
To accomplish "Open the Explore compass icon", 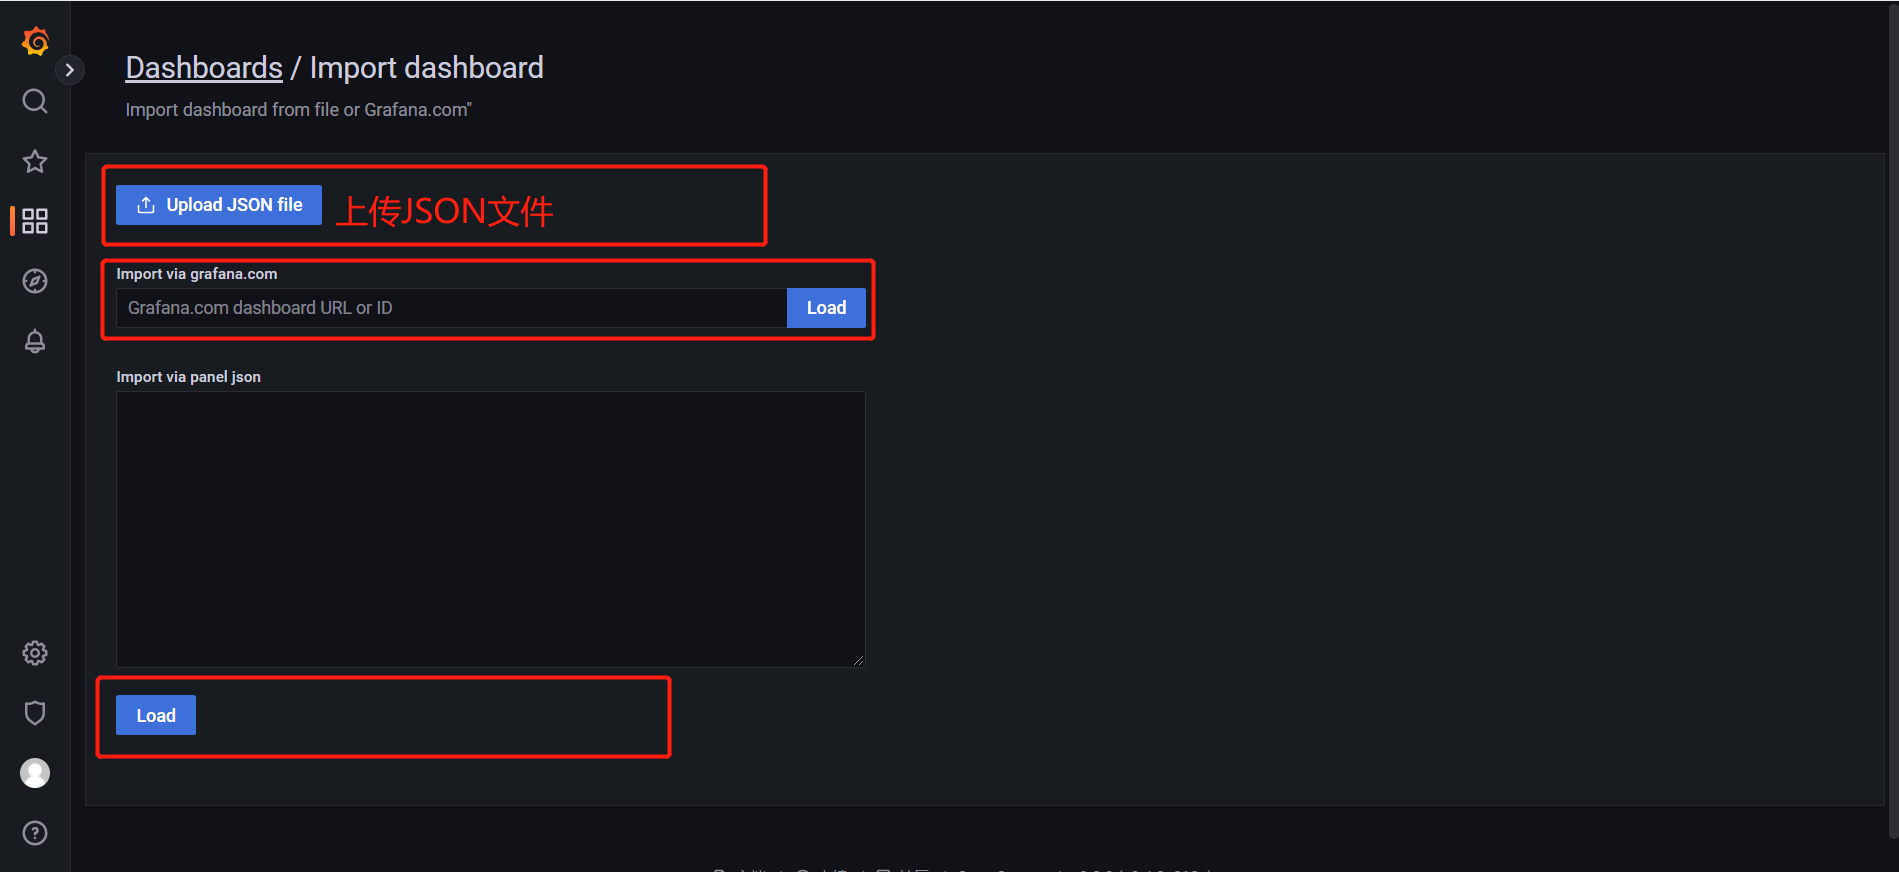I will click(35, 281).
